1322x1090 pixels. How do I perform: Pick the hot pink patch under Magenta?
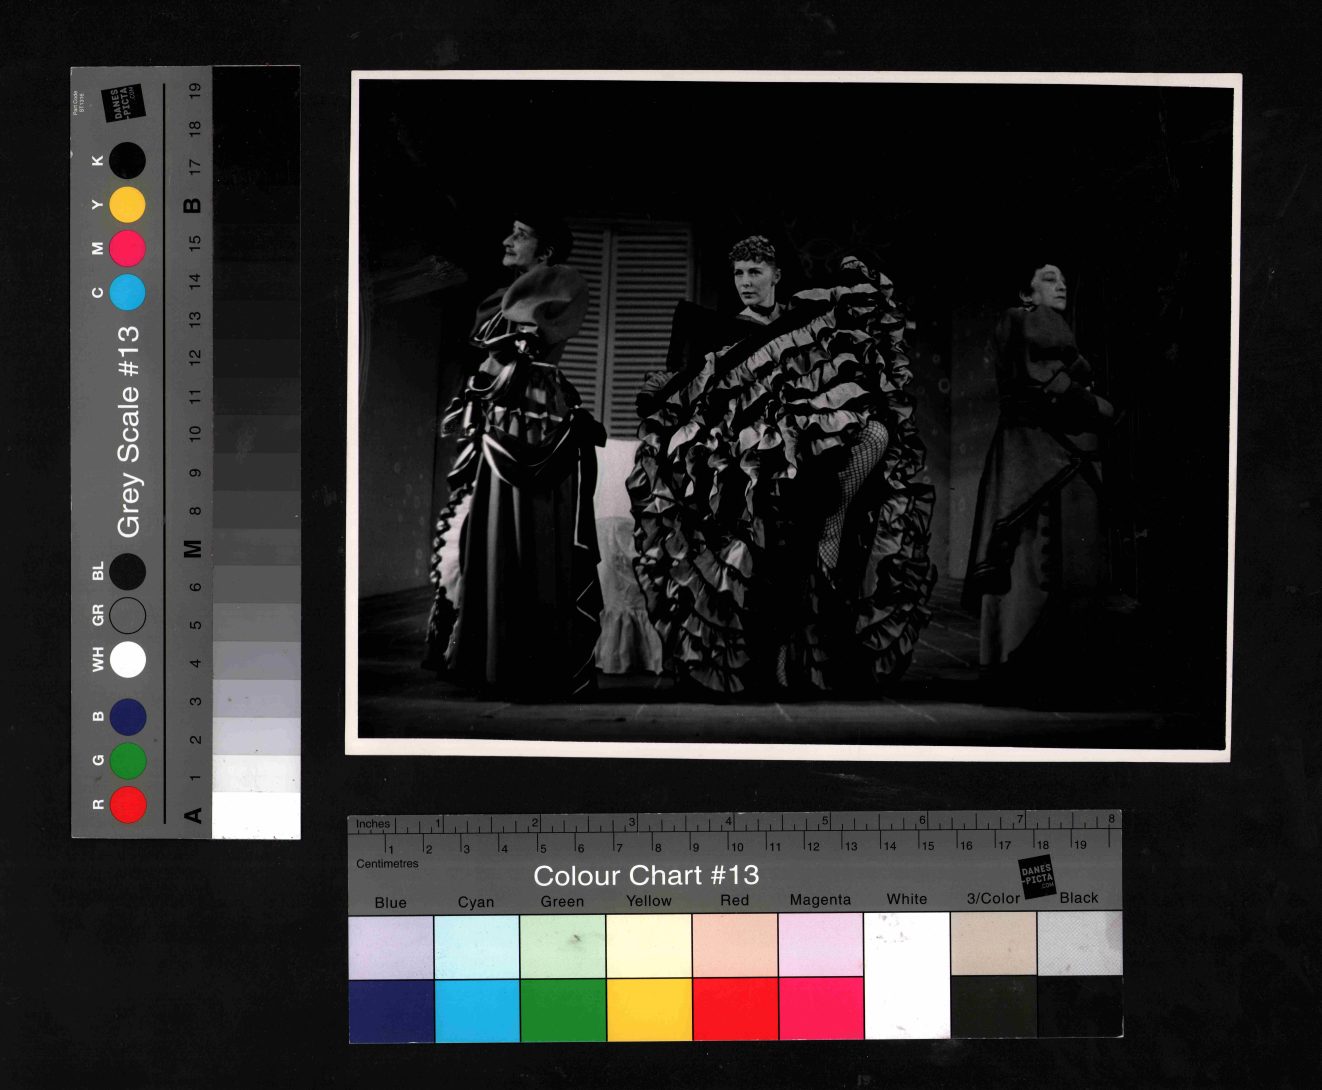pyautogui.click(x=820, y=1009)
